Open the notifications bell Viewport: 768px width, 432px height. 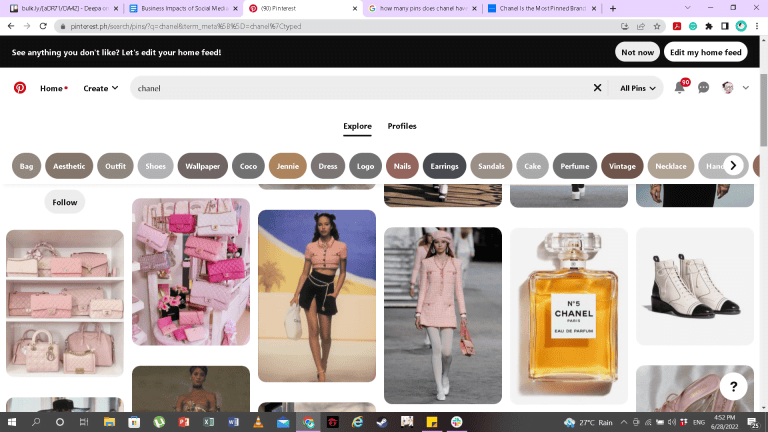pyautogui.click(x=679, y=88)
